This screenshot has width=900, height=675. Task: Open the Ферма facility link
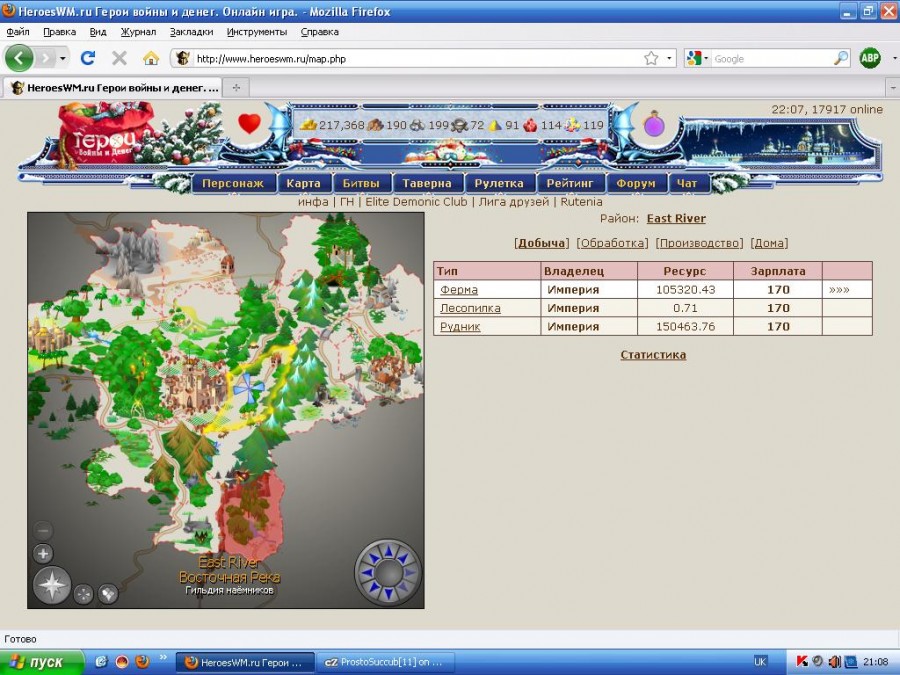[x=459, y=290]
